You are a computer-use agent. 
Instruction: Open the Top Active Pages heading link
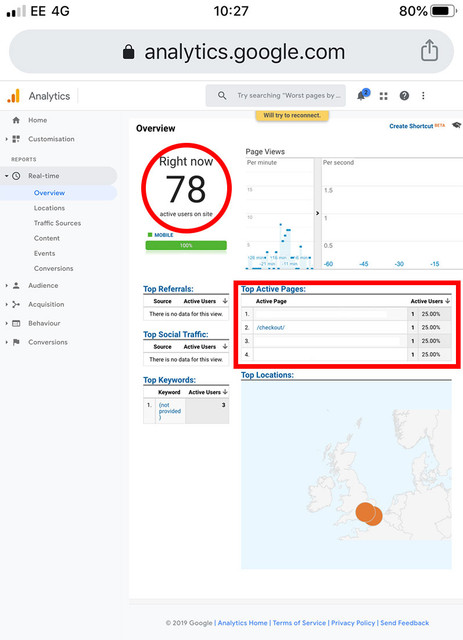(273, 289)
